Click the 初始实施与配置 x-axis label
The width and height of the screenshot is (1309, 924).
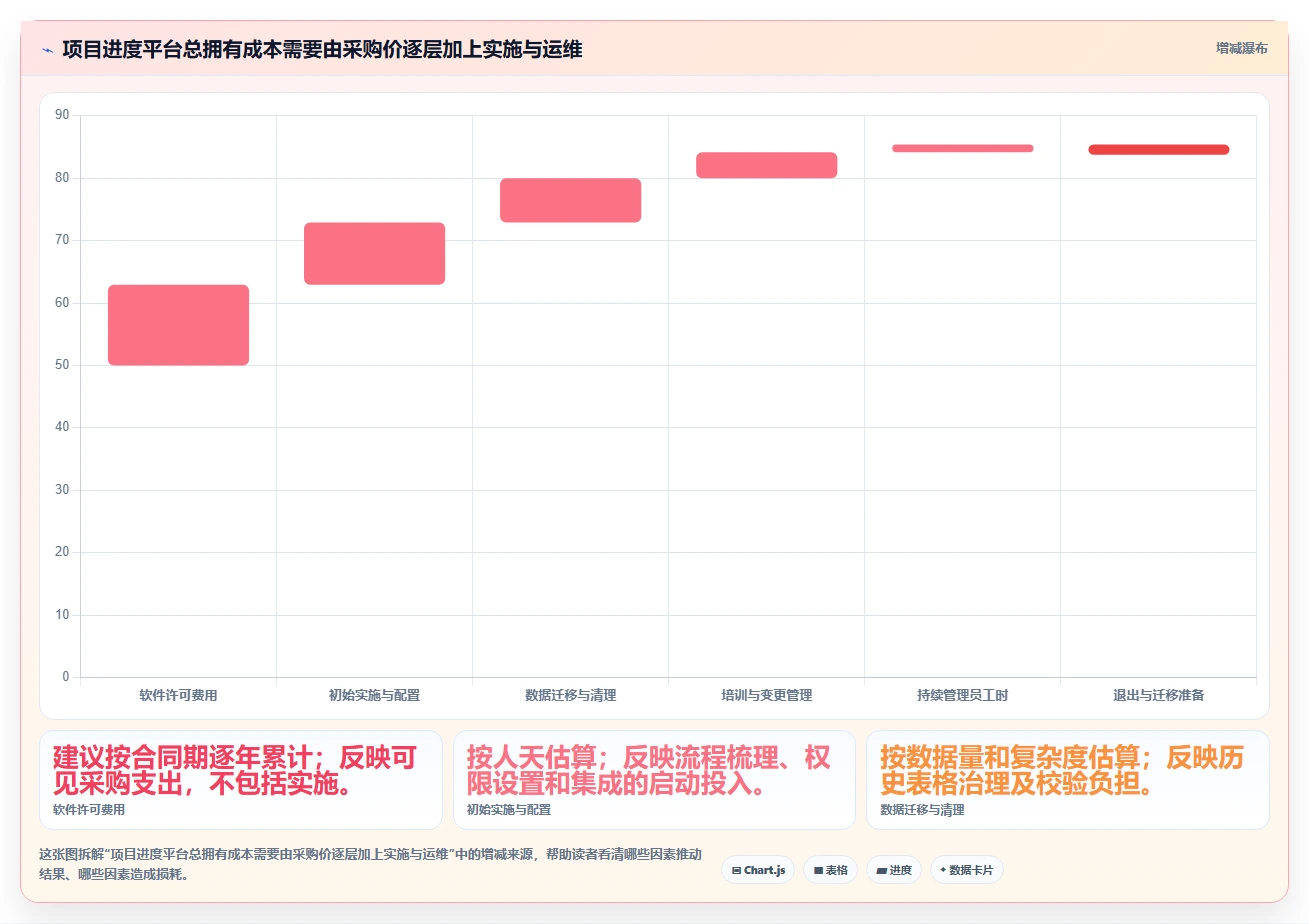point(374,695)
